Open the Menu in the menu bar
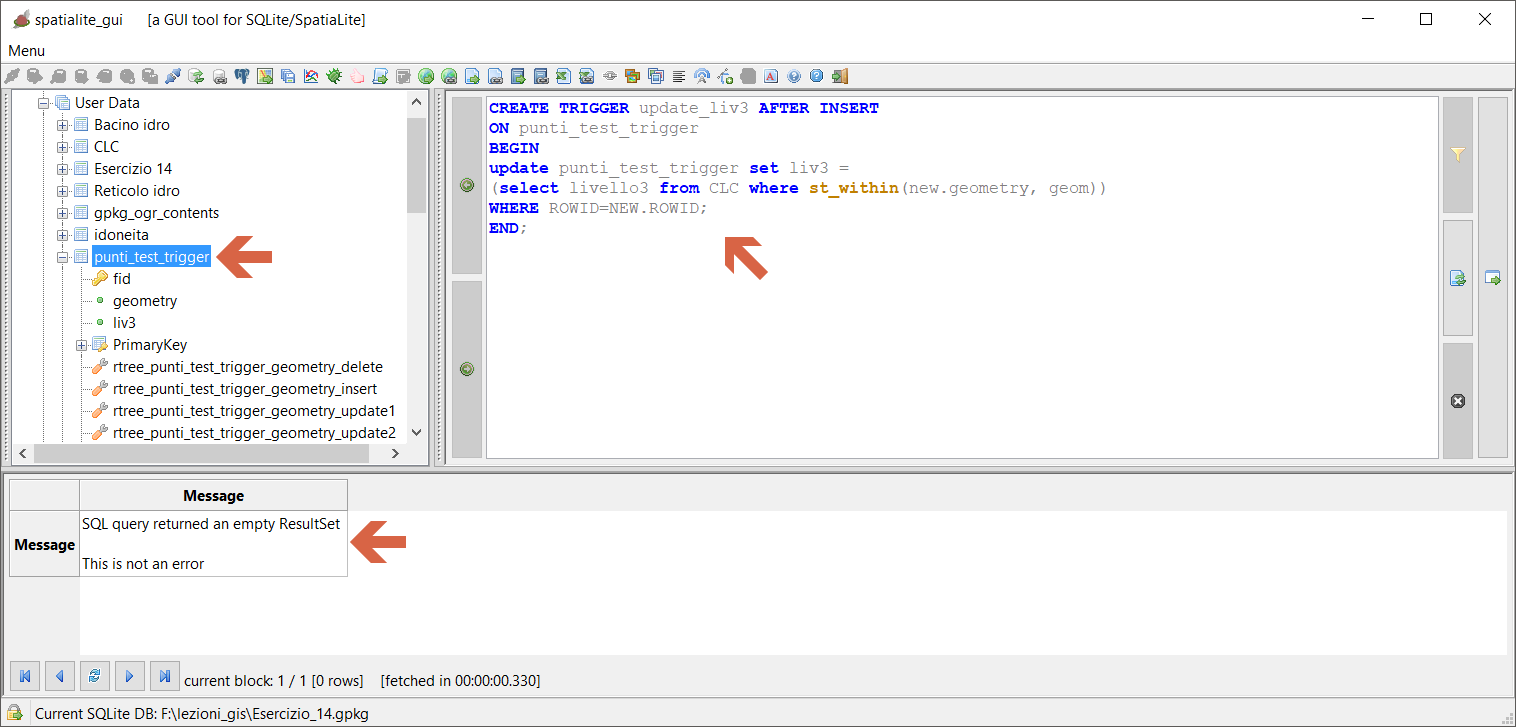The image size is (1516, 727). 27,51
